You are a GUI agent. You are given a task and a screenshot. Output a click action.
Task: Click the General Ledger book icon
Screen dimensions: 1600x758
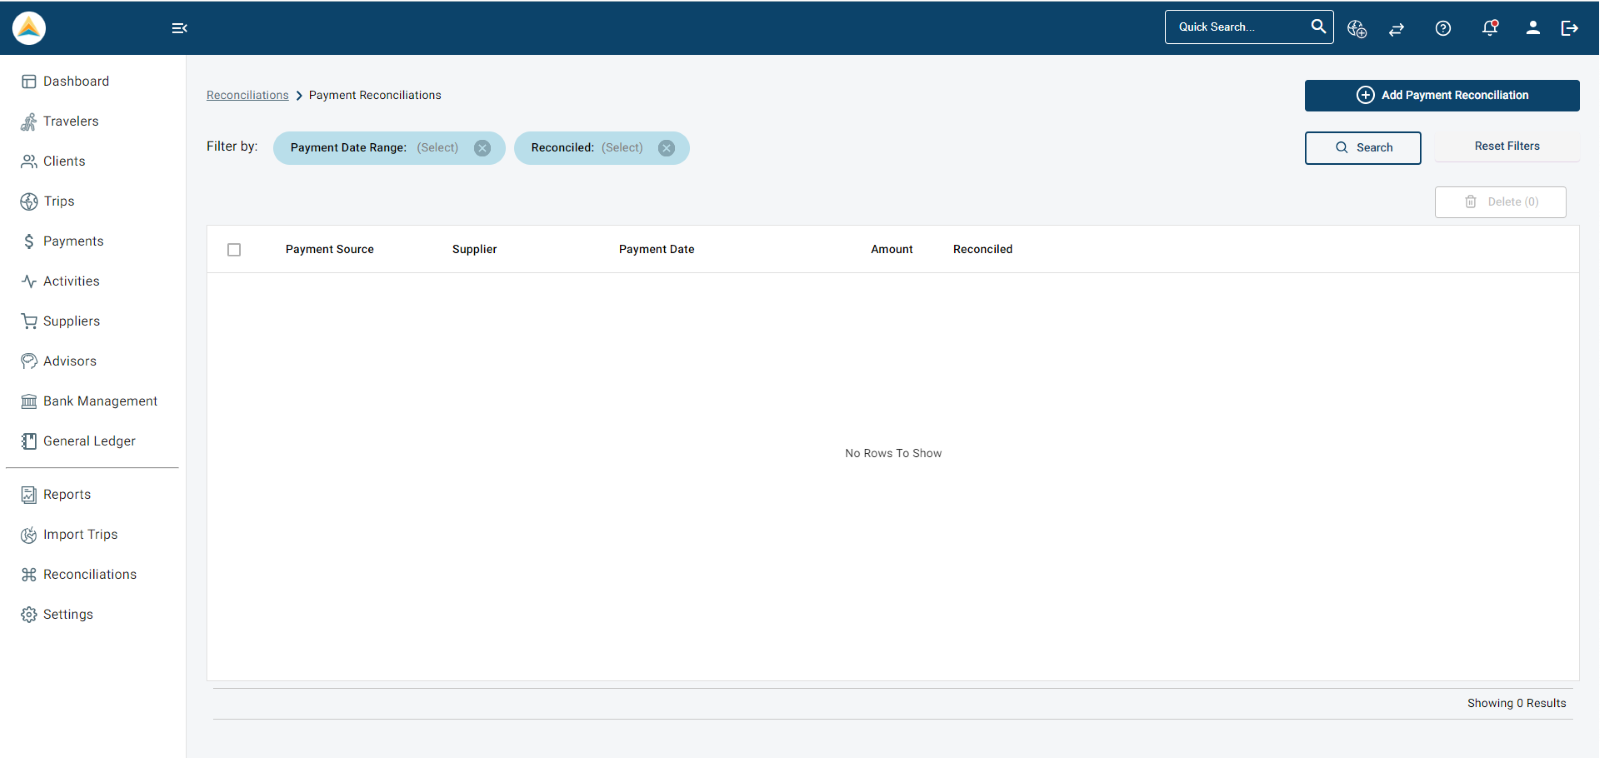click(x=29, y=442)
